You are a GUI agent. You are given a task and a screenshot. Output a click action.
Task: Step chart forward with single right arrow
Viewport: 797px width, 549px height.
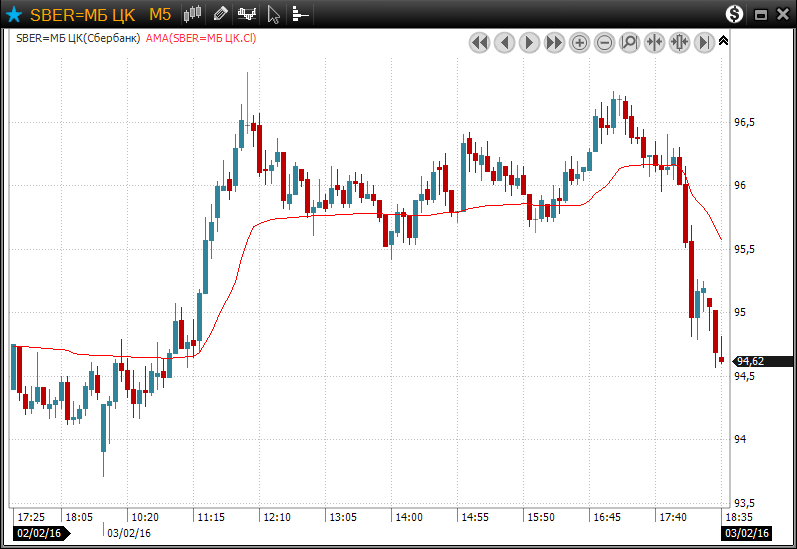click(529, 42)
